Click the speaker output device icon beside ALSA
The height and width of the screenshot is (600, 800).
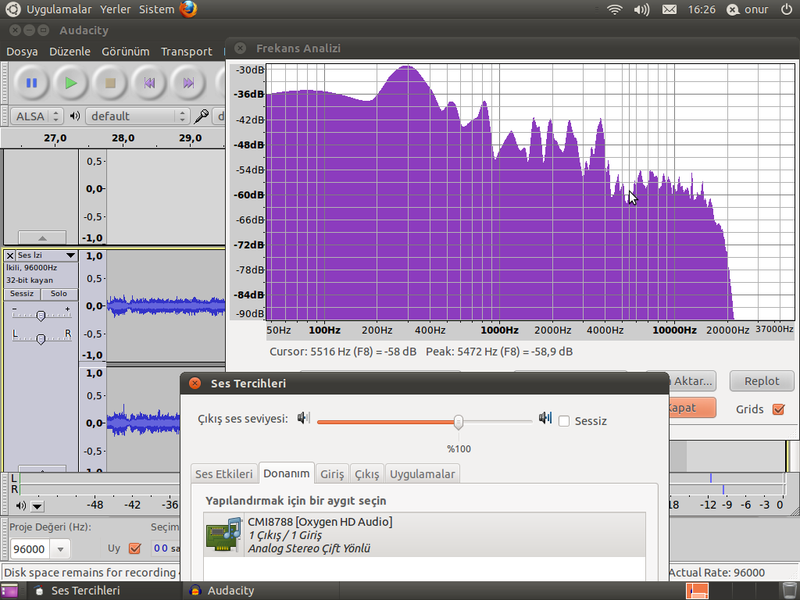pyautogui.click(x=75, y=116)
